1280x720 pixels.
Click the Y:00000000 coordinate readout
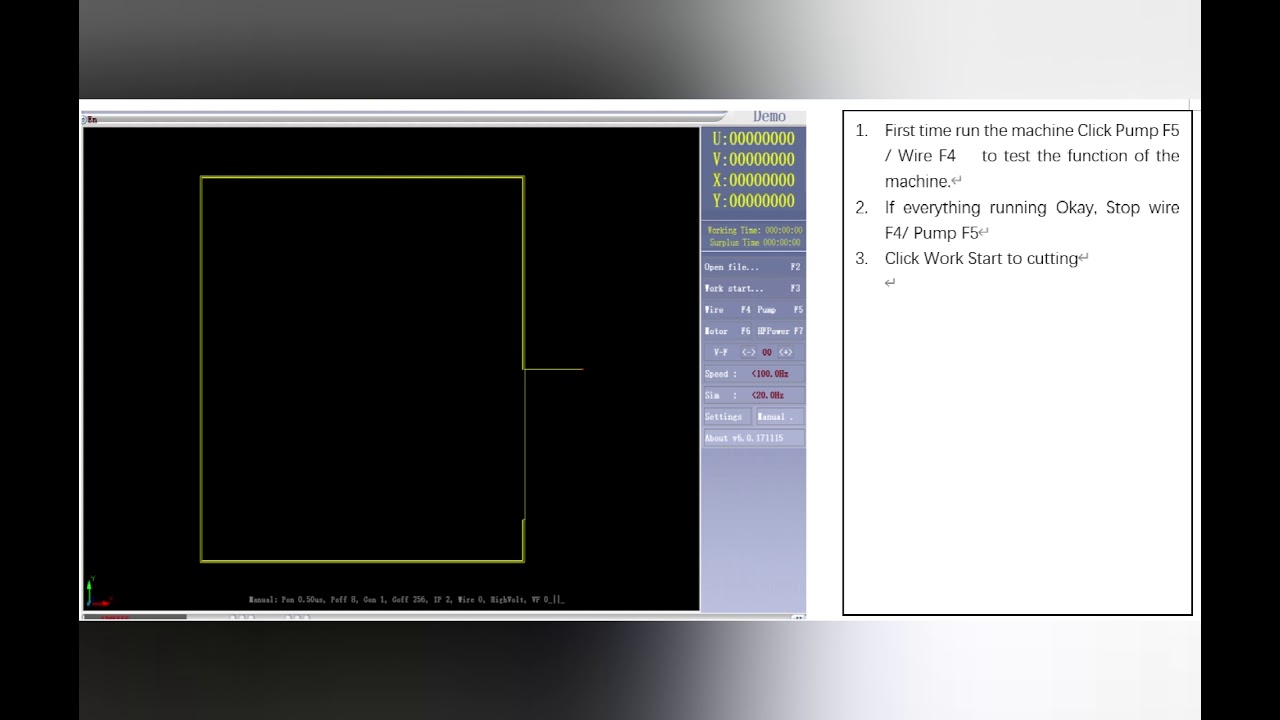[753, 201]
